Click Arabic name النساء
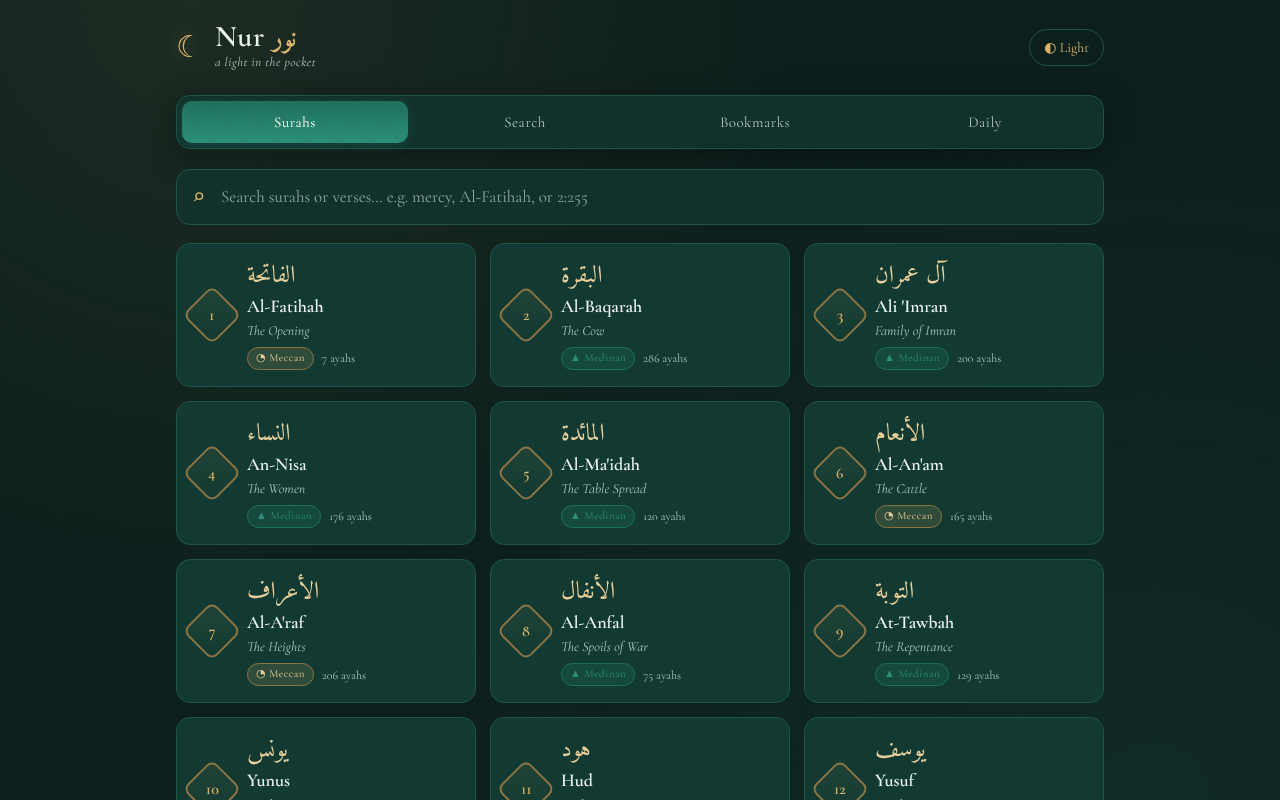The image size is (1280, 800). [x=268, y=432]
